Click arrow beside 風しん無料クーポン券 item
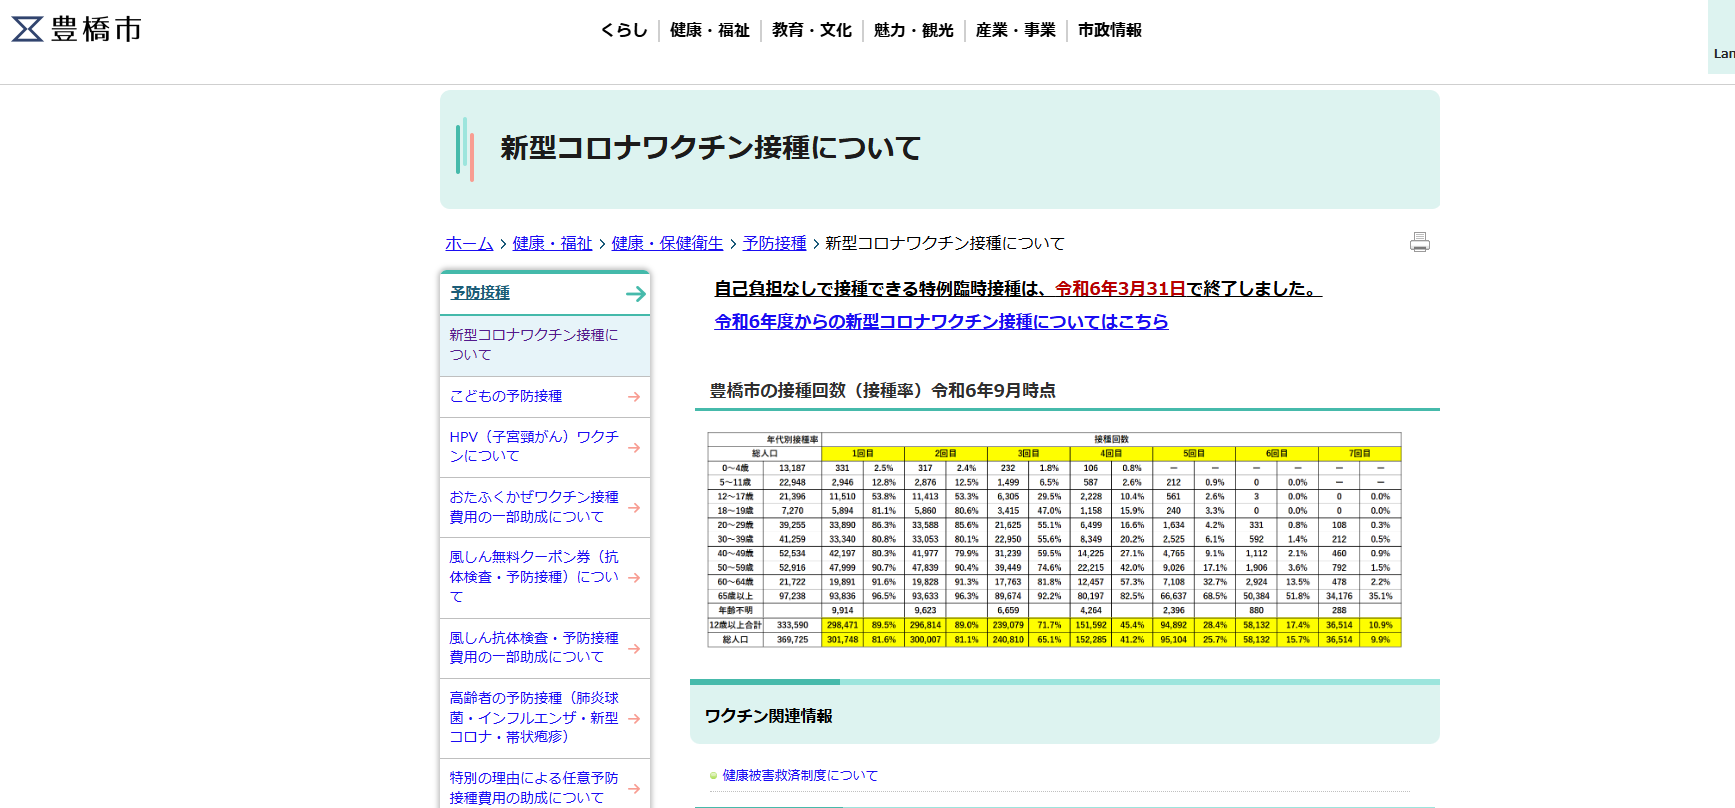The image size is (1735, 808). click(x=633, y=578)
